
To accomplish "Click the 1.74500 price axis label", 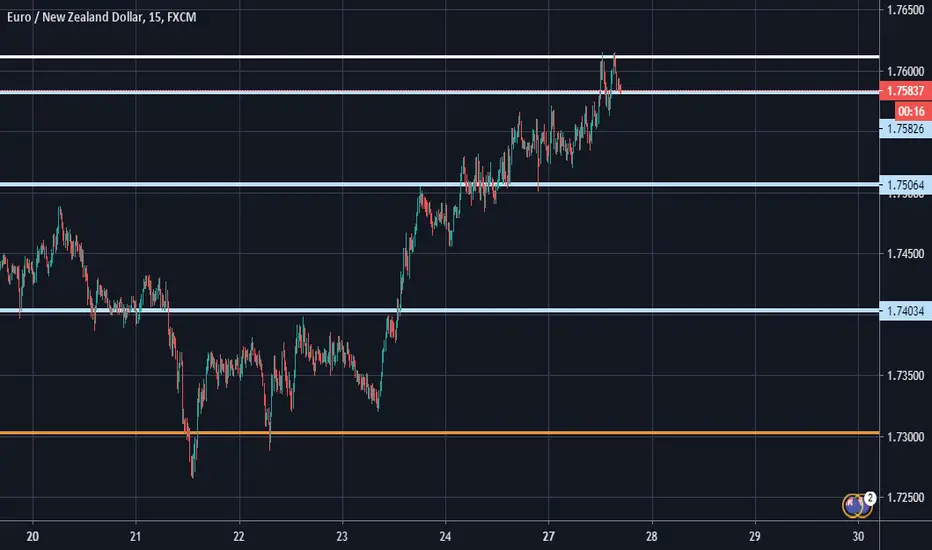I will pos(905,254).
